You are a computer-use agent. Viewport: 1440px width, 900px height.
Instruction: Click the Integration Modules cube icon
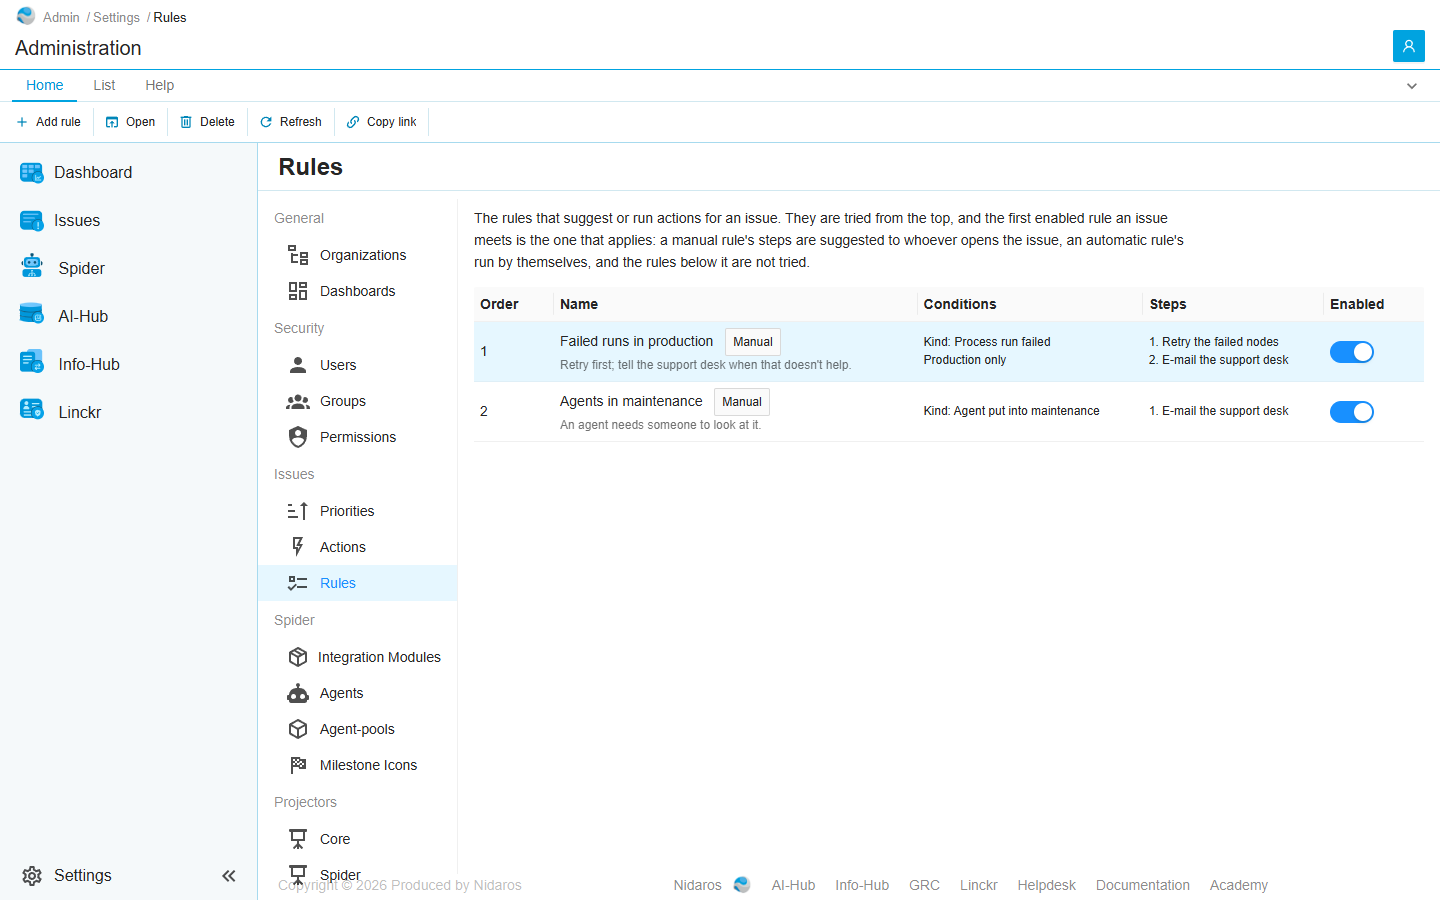click(x=298, y=657)
